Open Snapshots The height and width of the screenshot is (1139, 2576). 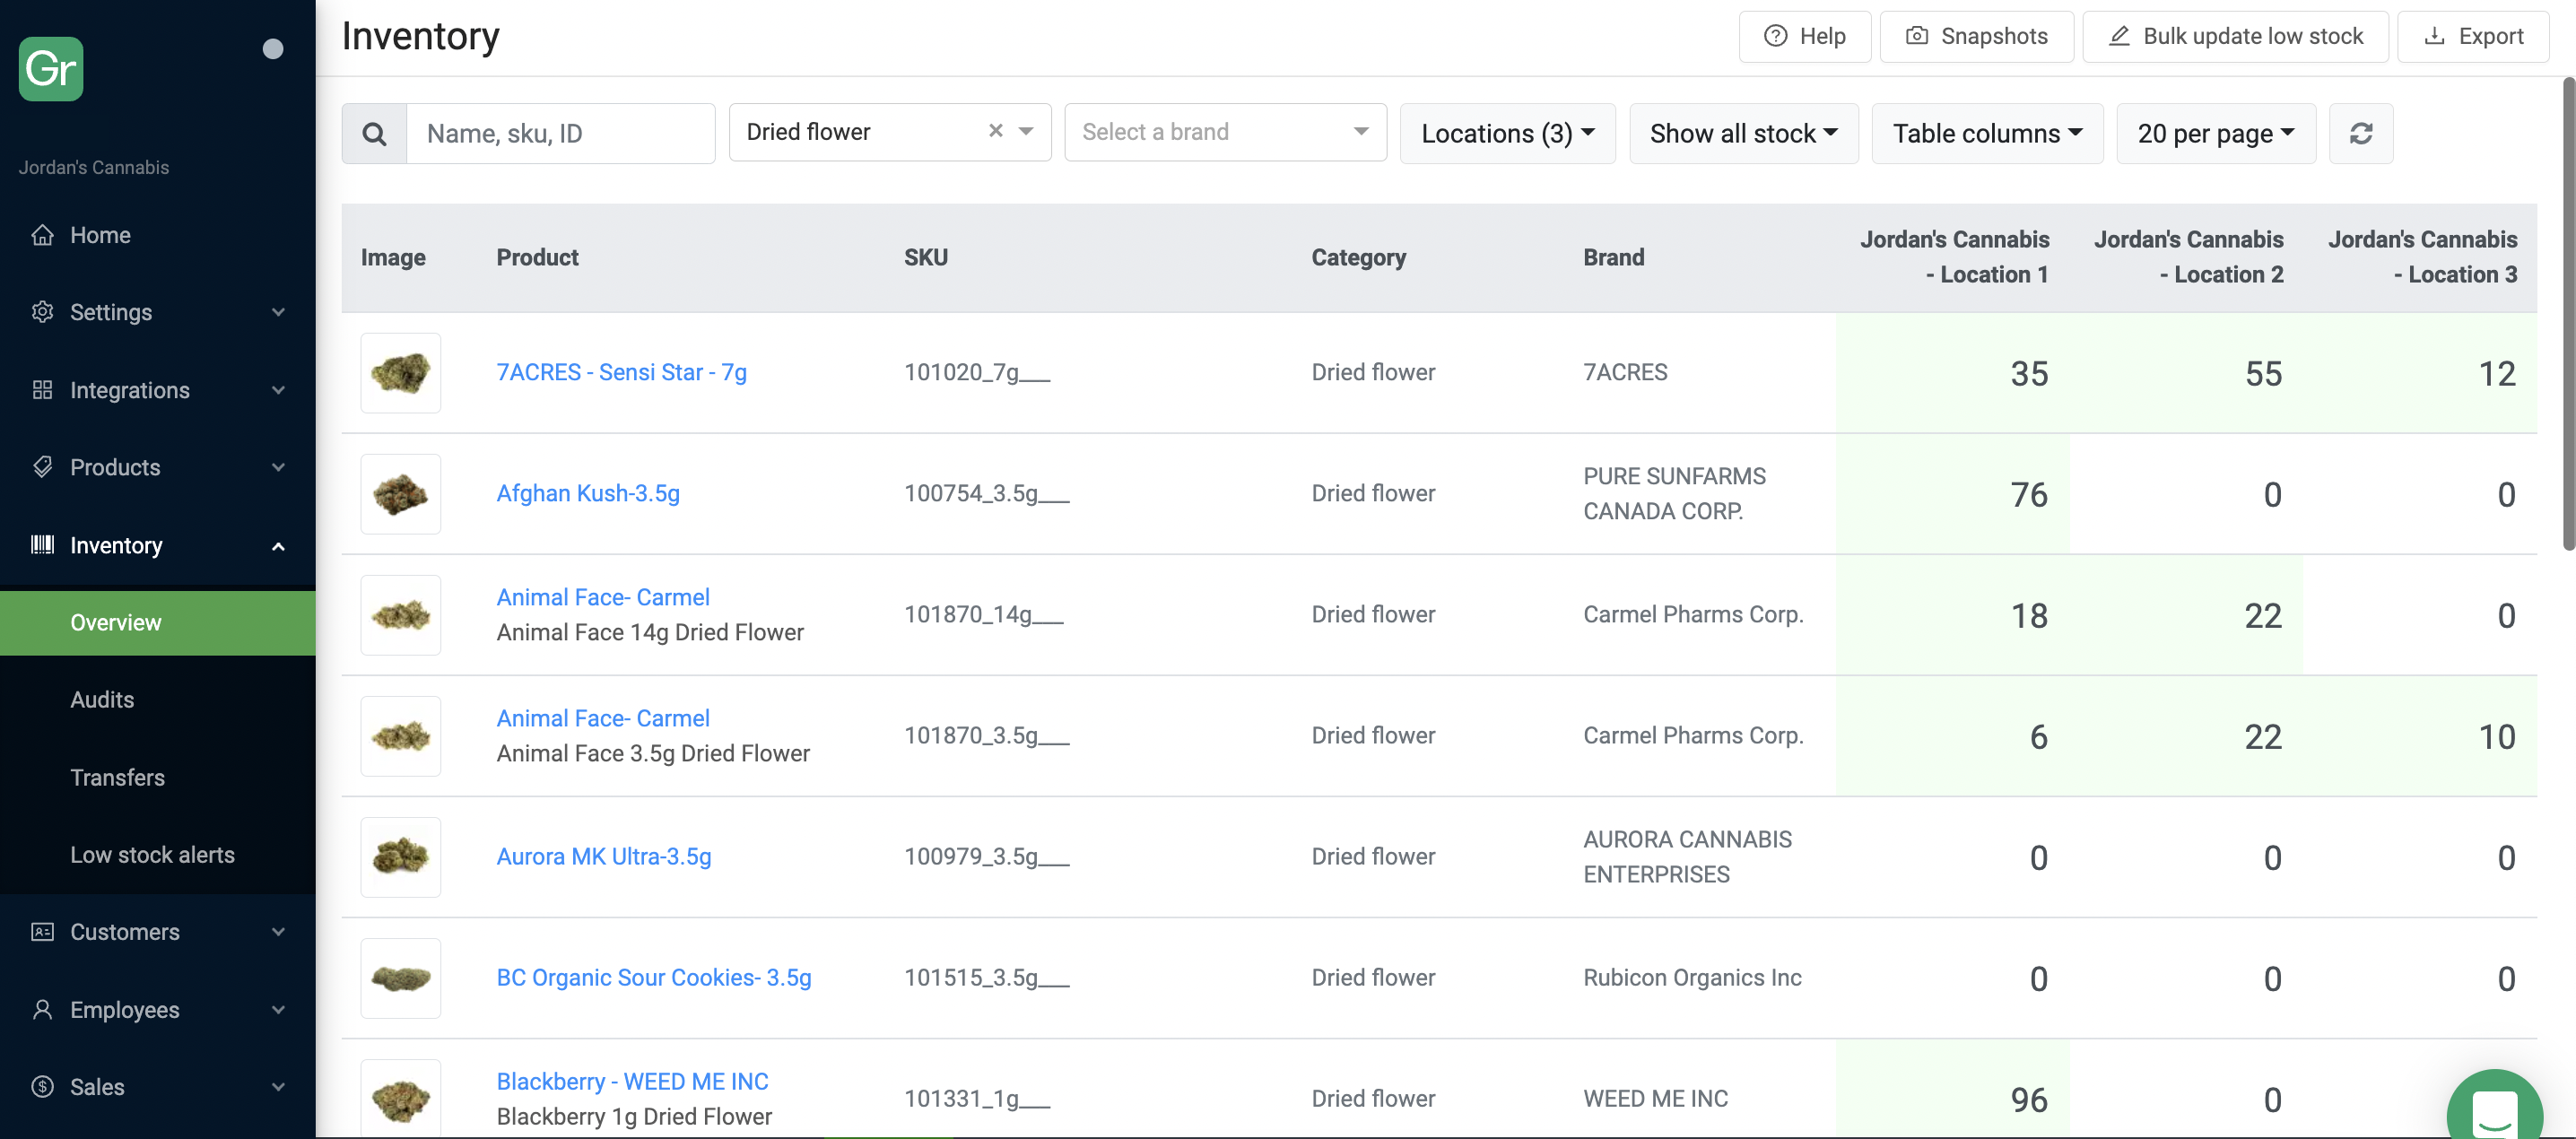click(1976, 37)
